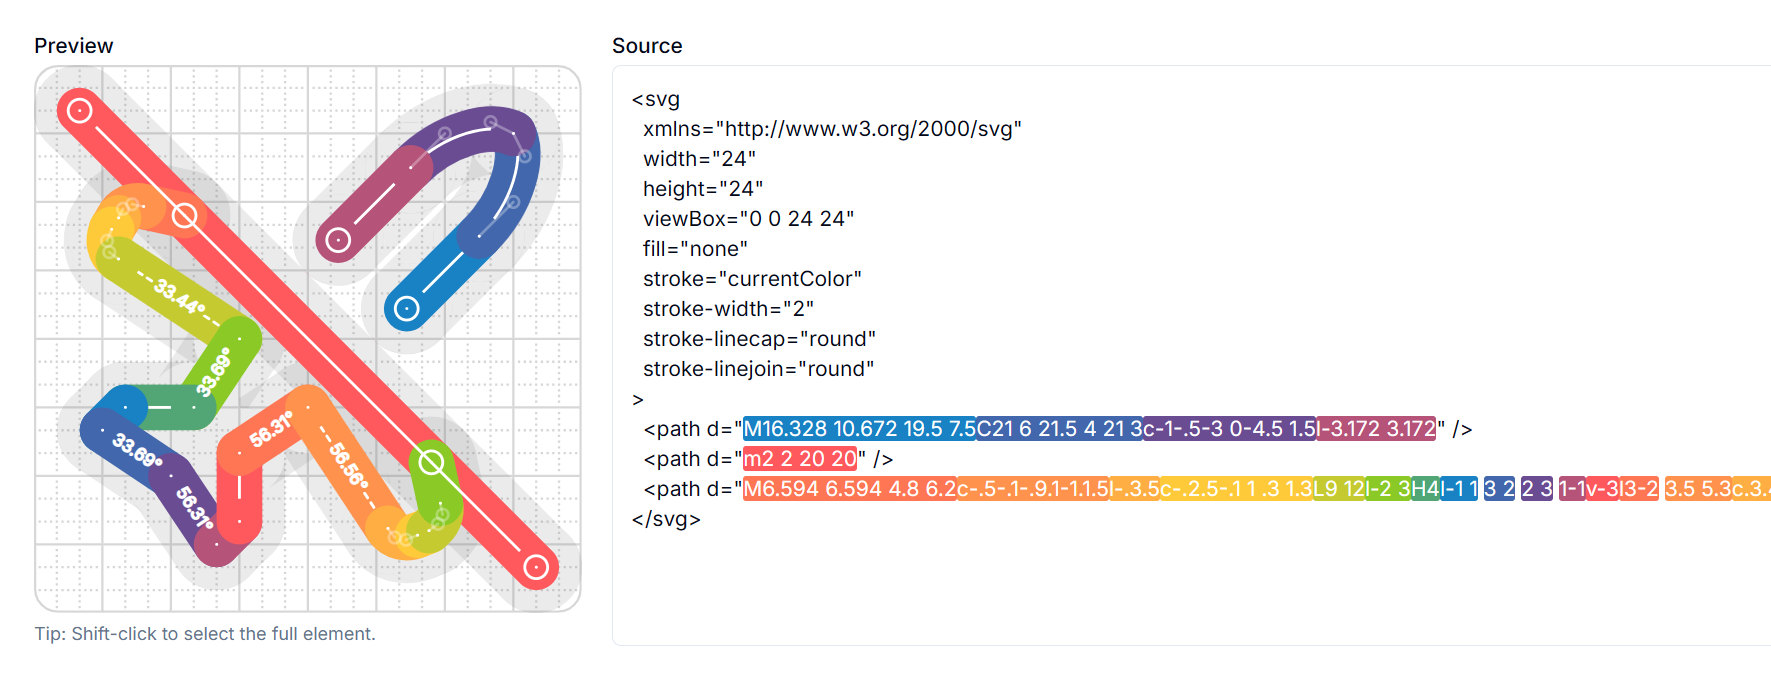Click the "L9 12" line command in source
Viewport: 1771px width, 678px height.
point(1338,489)
